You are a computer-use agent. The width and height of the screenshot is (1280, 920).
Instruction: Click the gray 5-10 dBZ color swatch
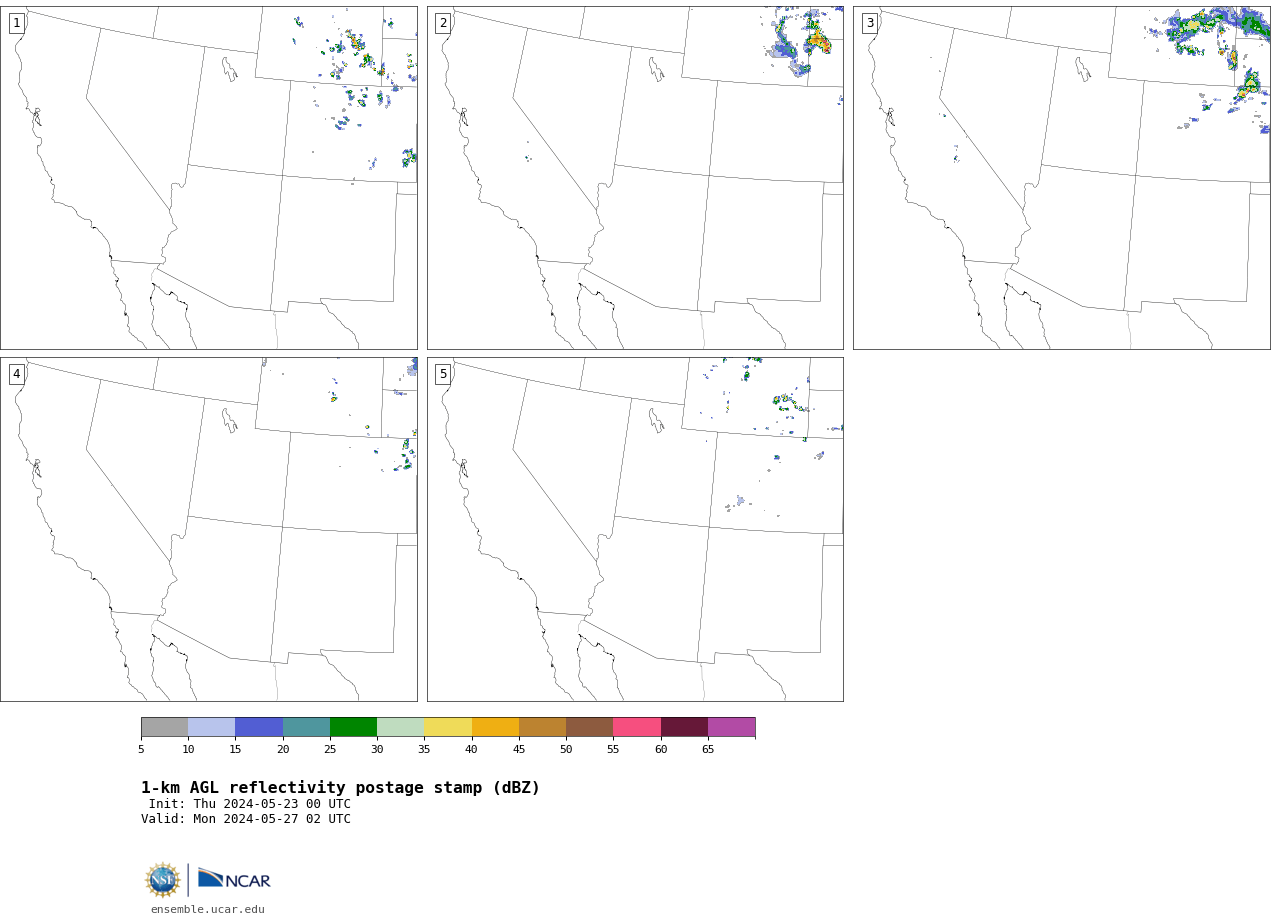164,727
